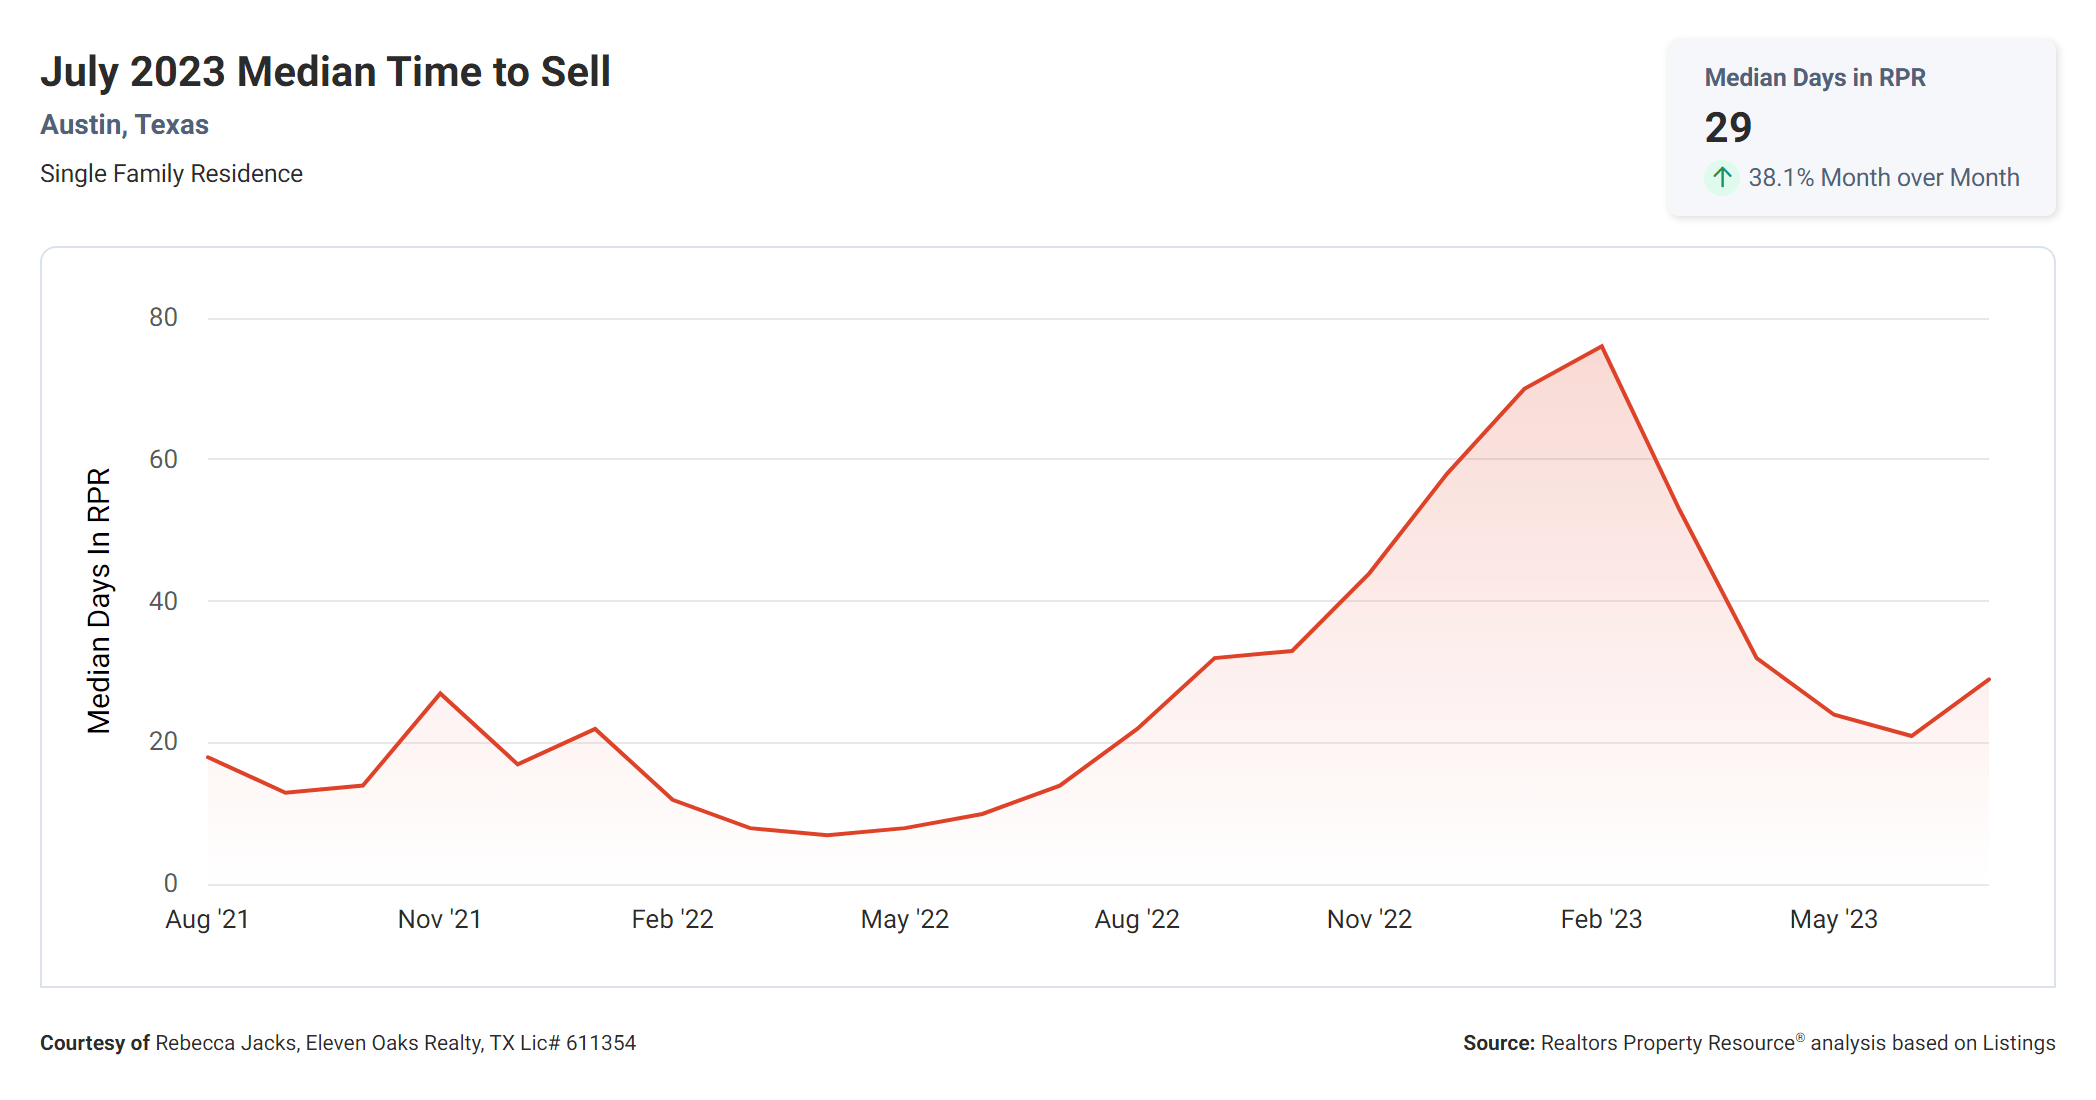The width and height of the screenshot is (2096, 1100).
Task: Click the Median Days In RPR y-axis title
Action: pyautogui.click(x=99, y=601)
